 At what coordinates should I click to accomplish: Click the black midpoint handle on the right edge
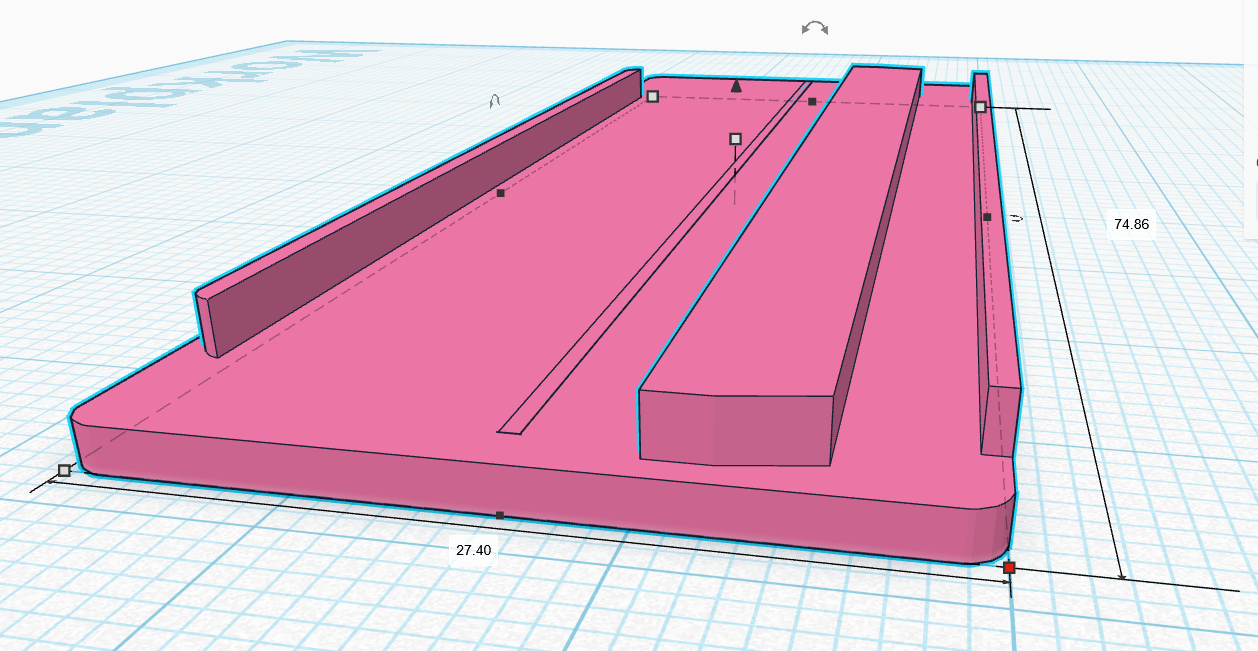coord(987,217)
